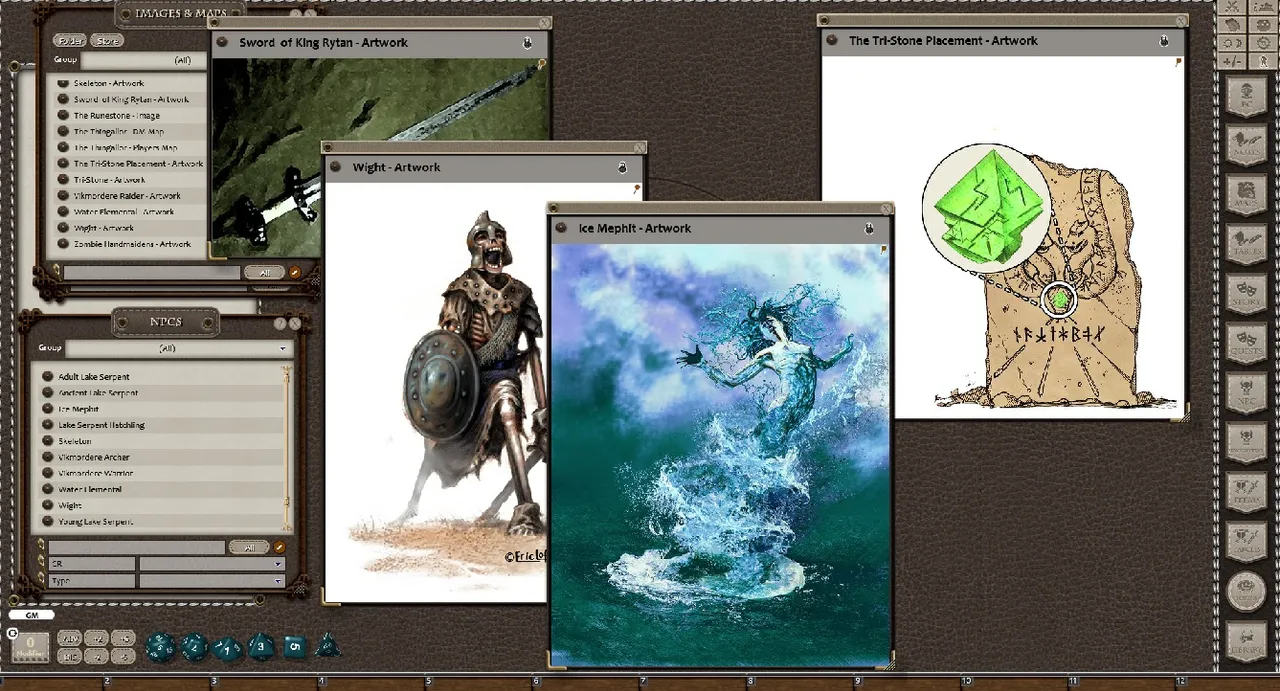
Task: Click the Ice Mephit link icon in NPCs list
Action: click(x=47, y=409)
